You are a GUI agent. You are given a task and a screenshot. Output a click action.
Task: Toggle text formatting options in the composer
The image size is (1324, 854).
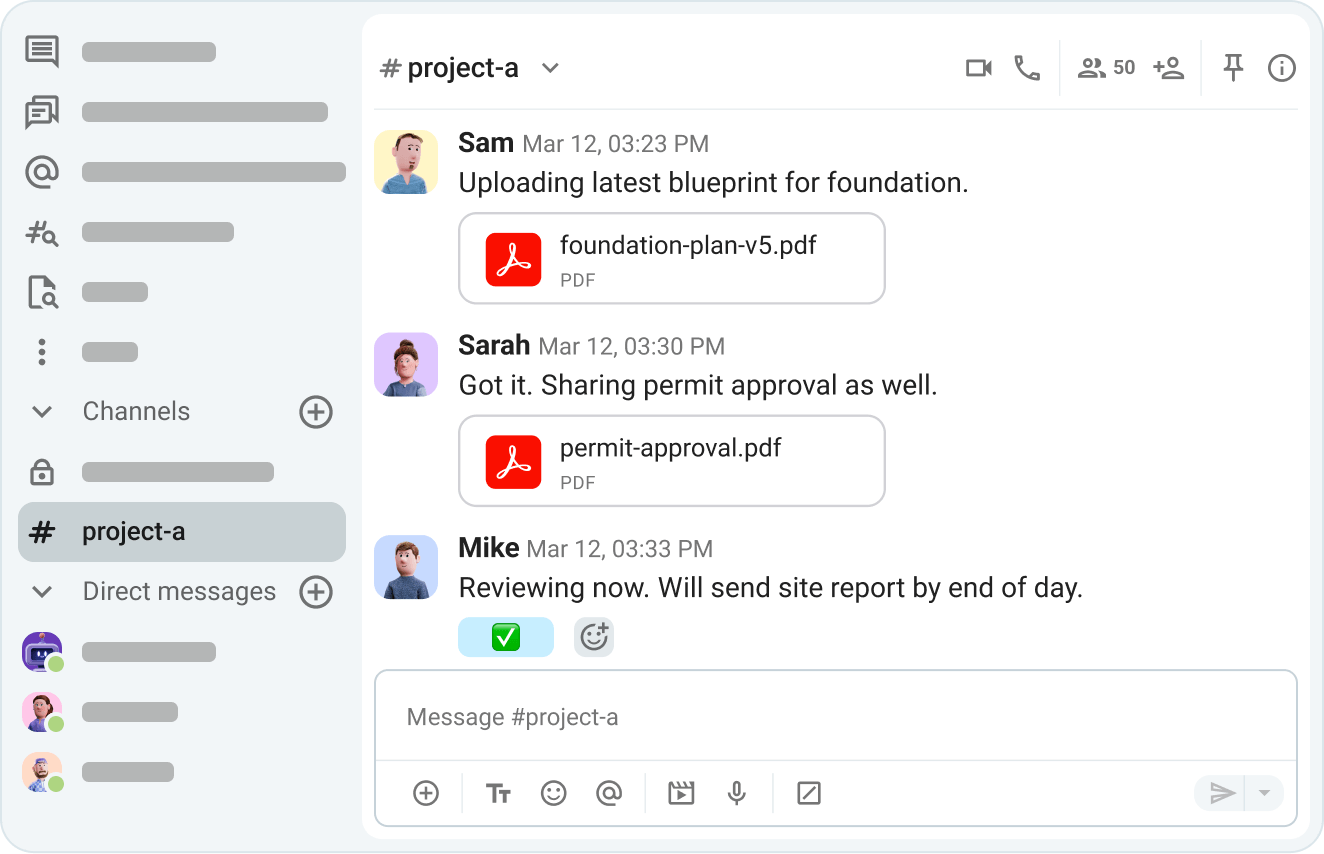tap(498, 793)
